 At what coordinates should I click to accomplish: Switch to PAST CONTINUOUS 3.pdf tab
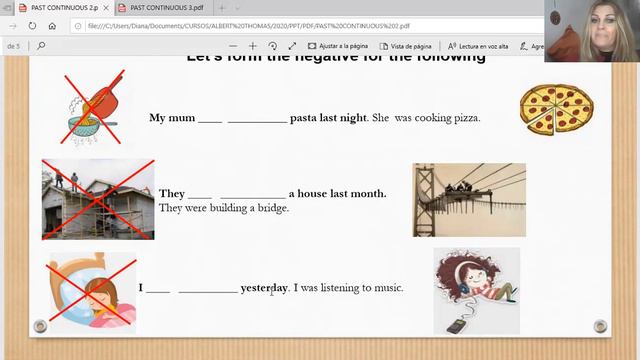pos(163,8)
